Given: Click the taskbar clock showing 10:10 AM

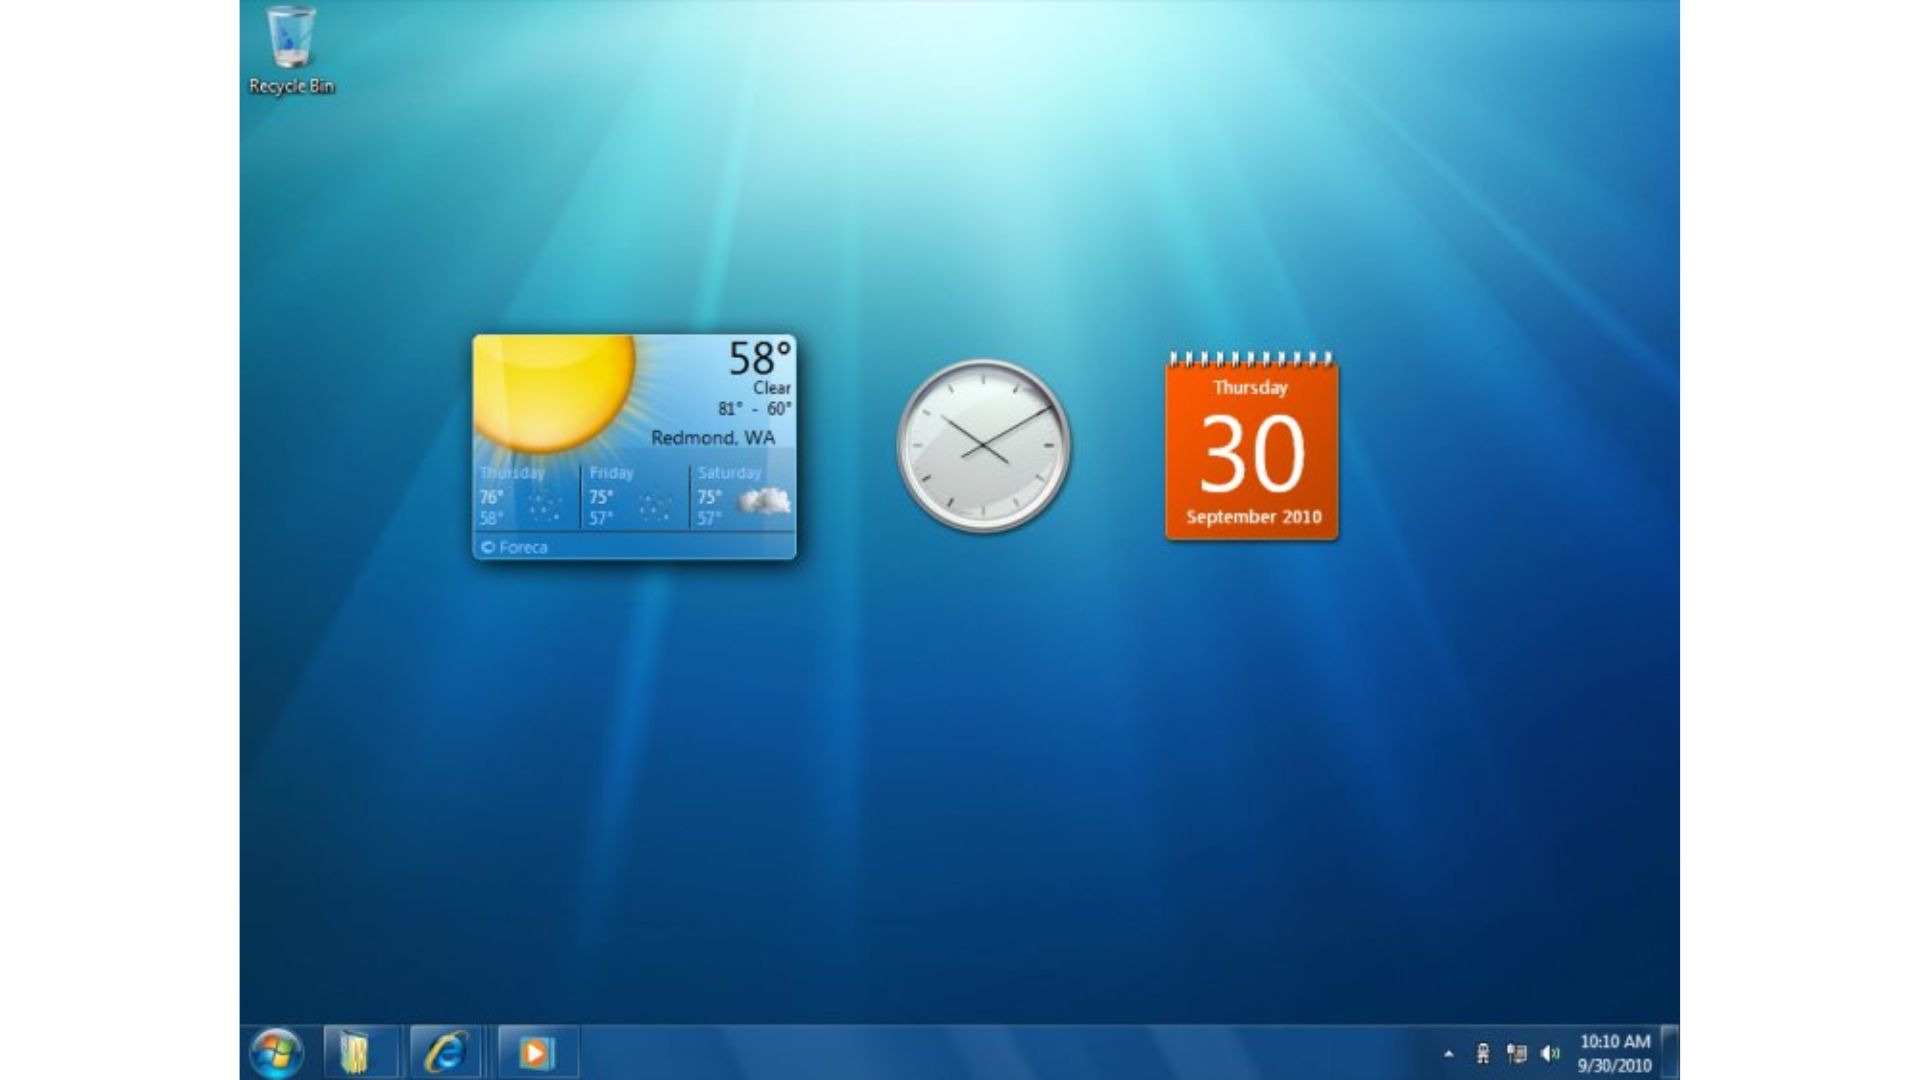Looking at the screenshot, I should pyautogui.click(x=1614, y=1053).
